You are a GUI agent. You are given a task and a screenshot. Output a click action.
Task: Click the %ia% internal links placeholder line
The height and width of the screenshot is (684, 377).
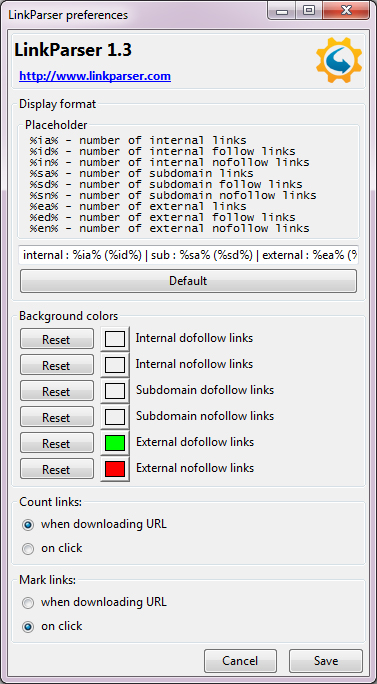(x=138, y=140)
